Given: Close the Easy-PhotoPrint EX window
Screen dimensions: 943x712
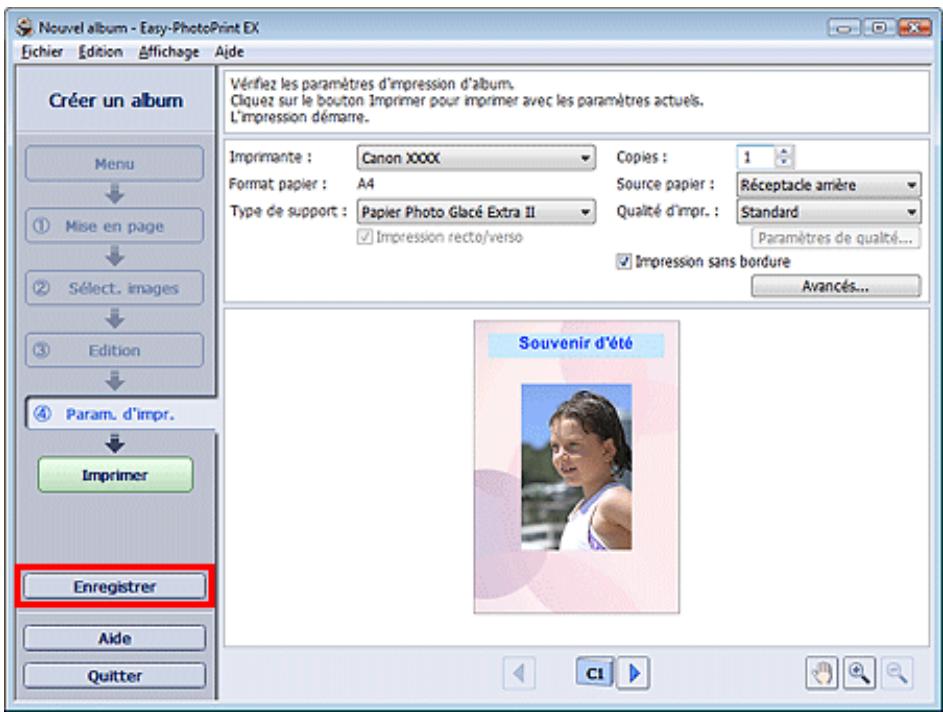Looking at the screenshot, I should coord(914,28).
